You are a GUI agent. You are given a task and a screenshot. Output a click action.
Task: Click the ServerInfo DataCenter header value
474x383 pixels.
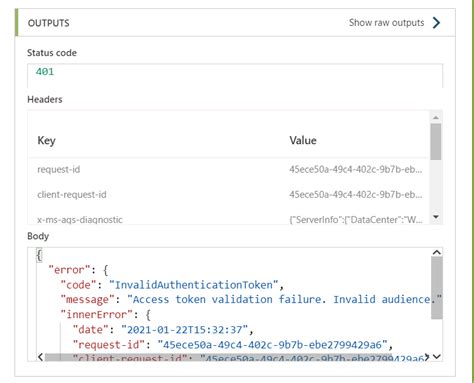pos(356,220)
